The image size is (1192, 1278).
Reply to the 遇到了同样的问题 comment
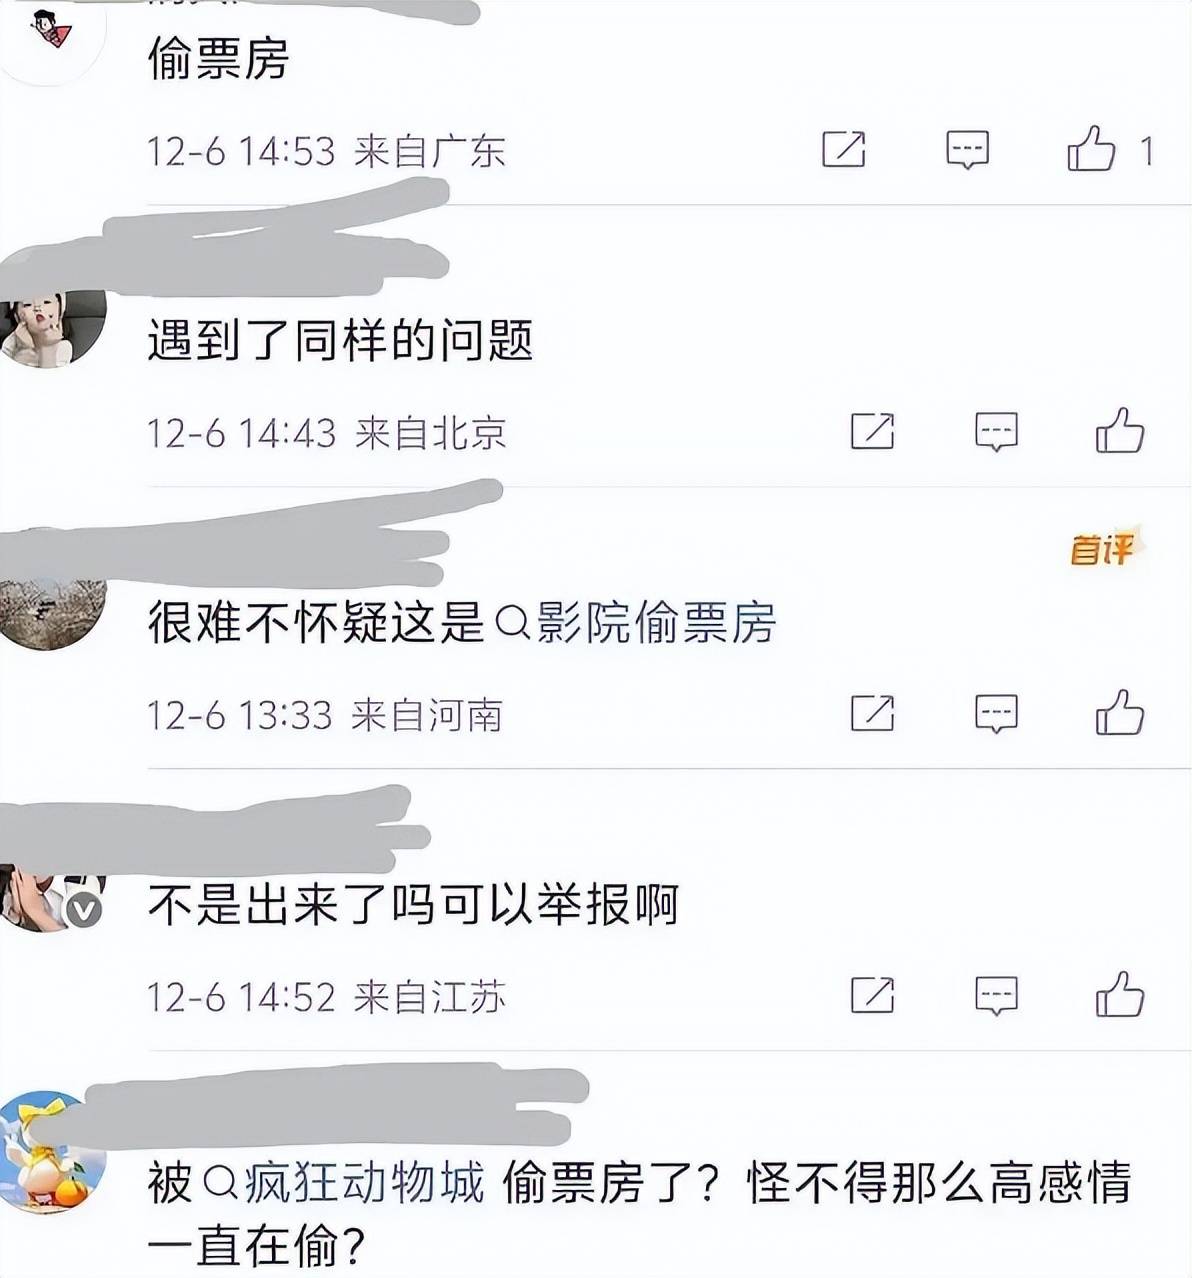(996, 432)
